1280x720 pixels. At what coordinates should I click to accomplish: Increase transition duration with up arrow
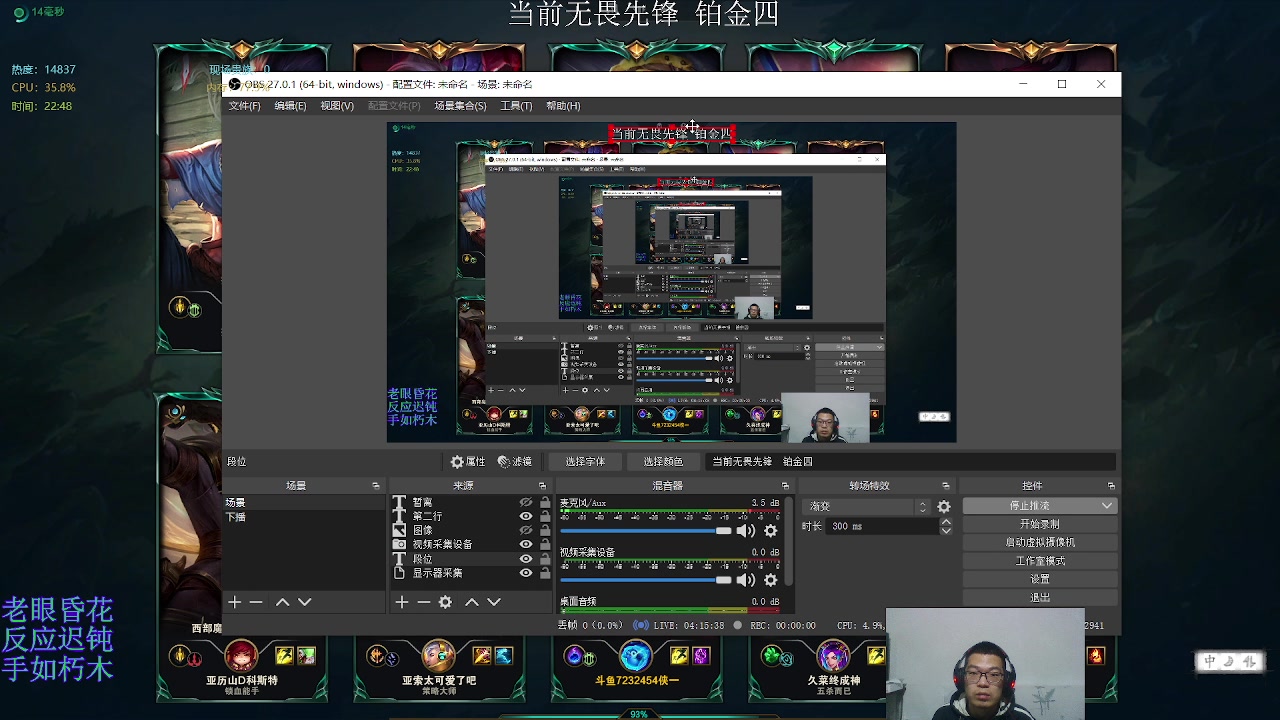946,522
